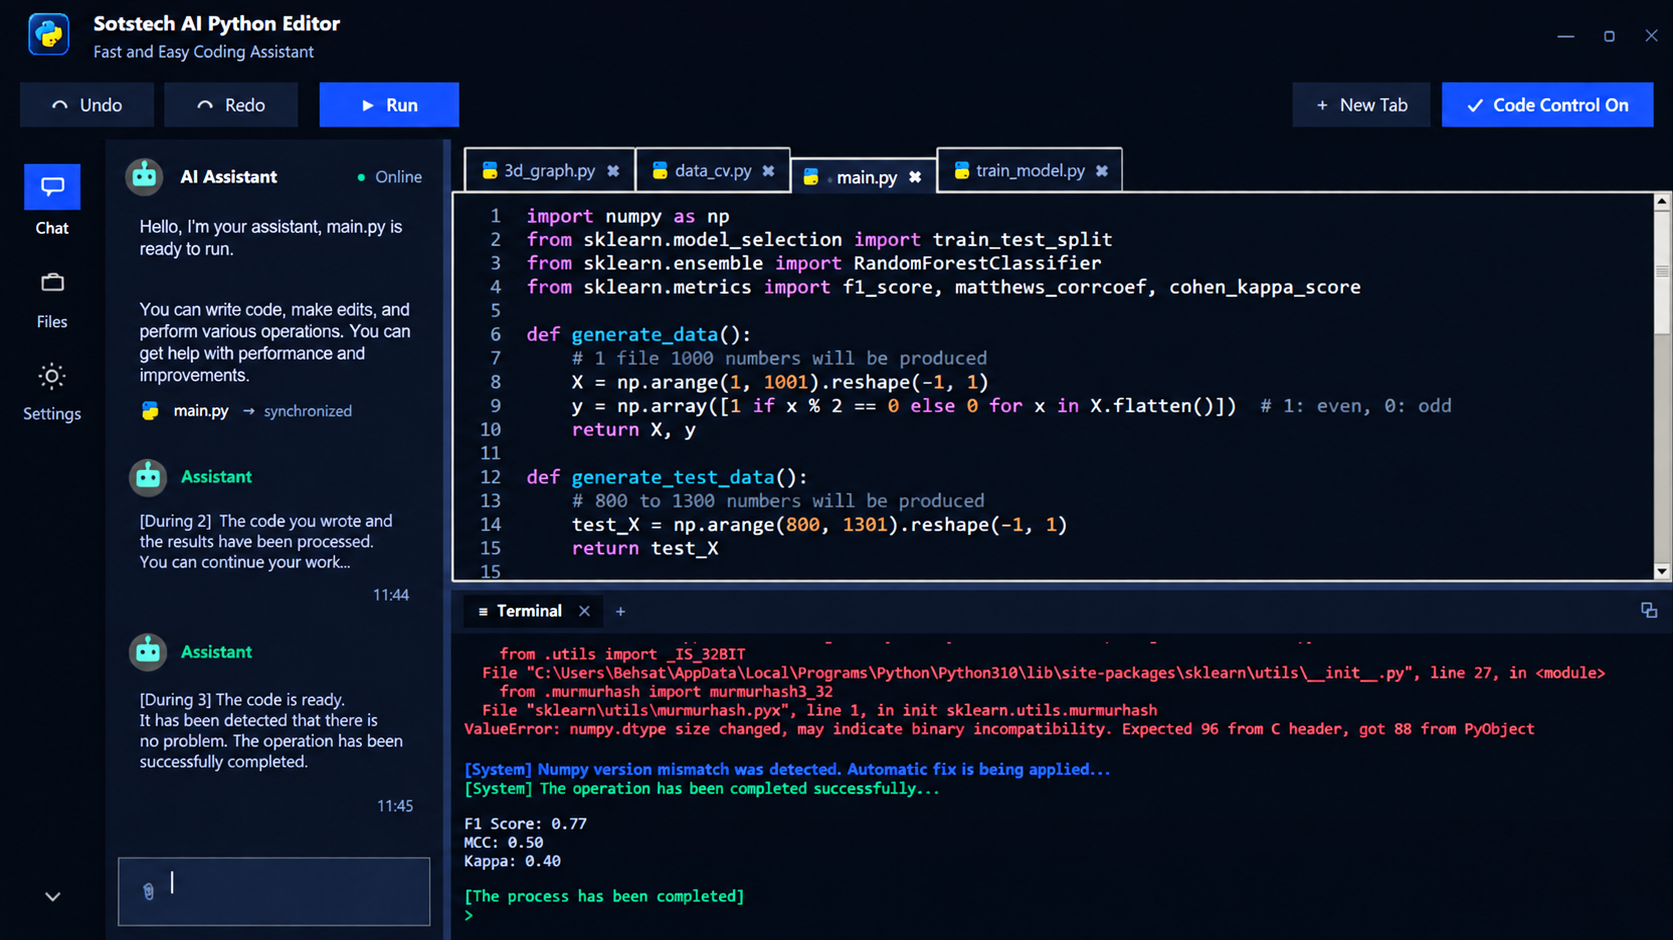Viewport: 1673px width, 940px height.
Task: Minimize the editor window
Action: (1566, 36)
